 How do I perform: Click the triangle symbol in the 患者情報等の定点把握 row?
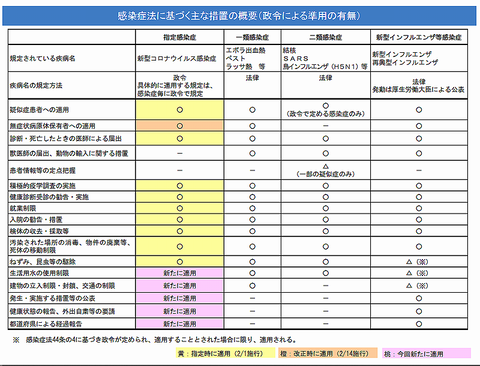point(326,166)
